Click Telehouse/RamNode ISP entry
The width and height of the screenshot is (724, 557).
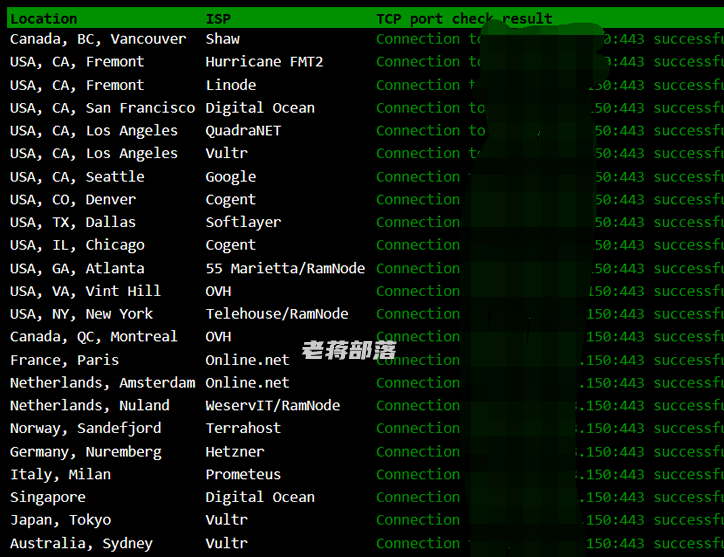[277, 314]
